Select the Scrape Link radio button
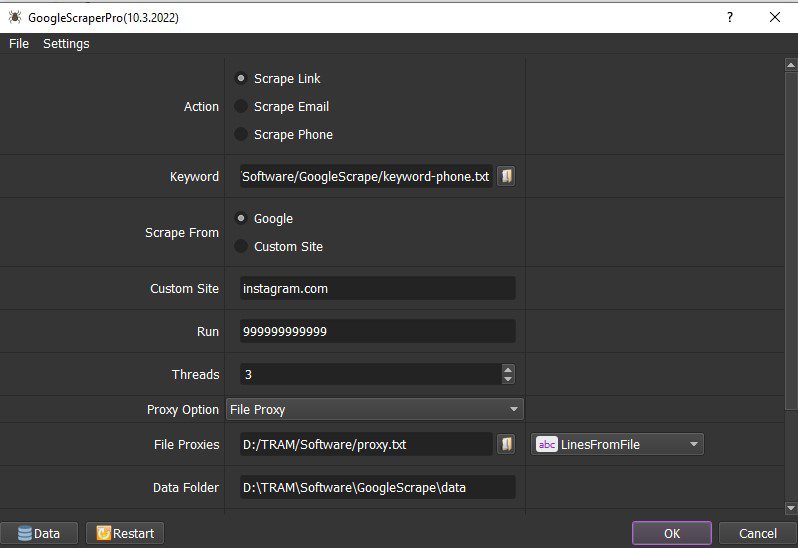Image resolution: width=798 pixels, height=548 pixels. click(241, 78)
